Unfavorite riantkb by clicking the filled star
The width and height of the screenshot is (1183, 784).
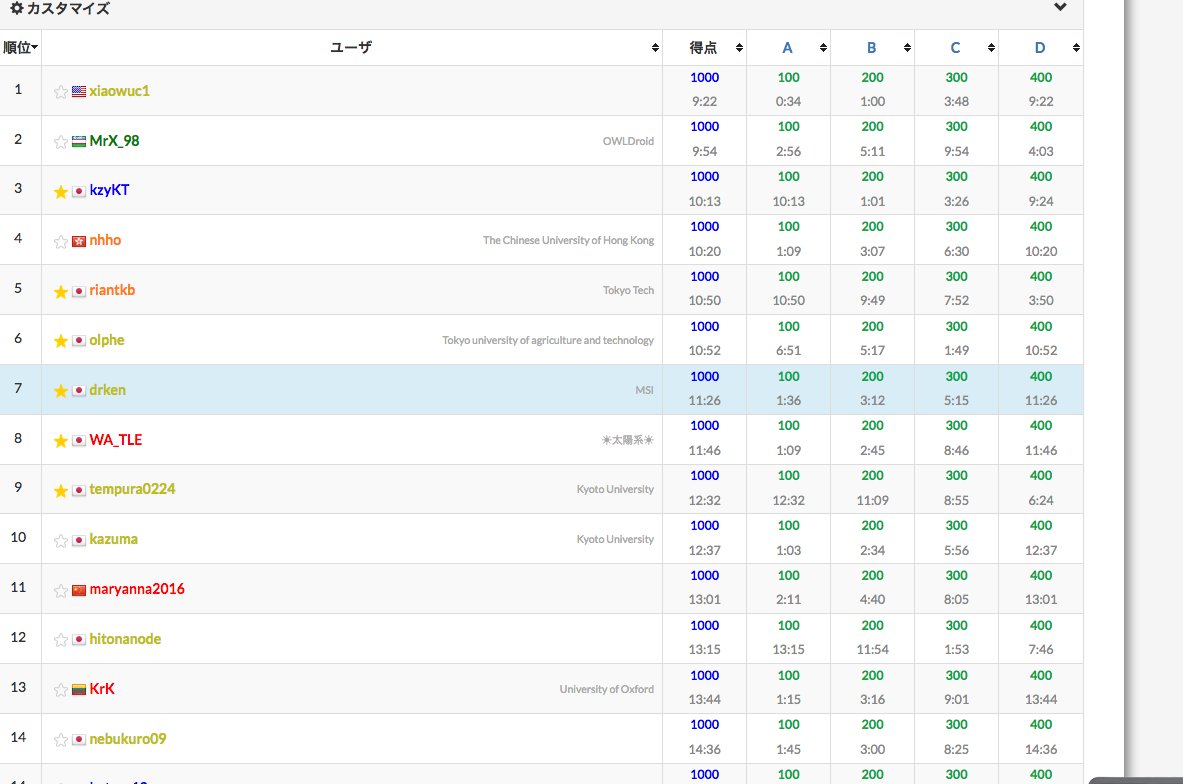pos(60,290)
